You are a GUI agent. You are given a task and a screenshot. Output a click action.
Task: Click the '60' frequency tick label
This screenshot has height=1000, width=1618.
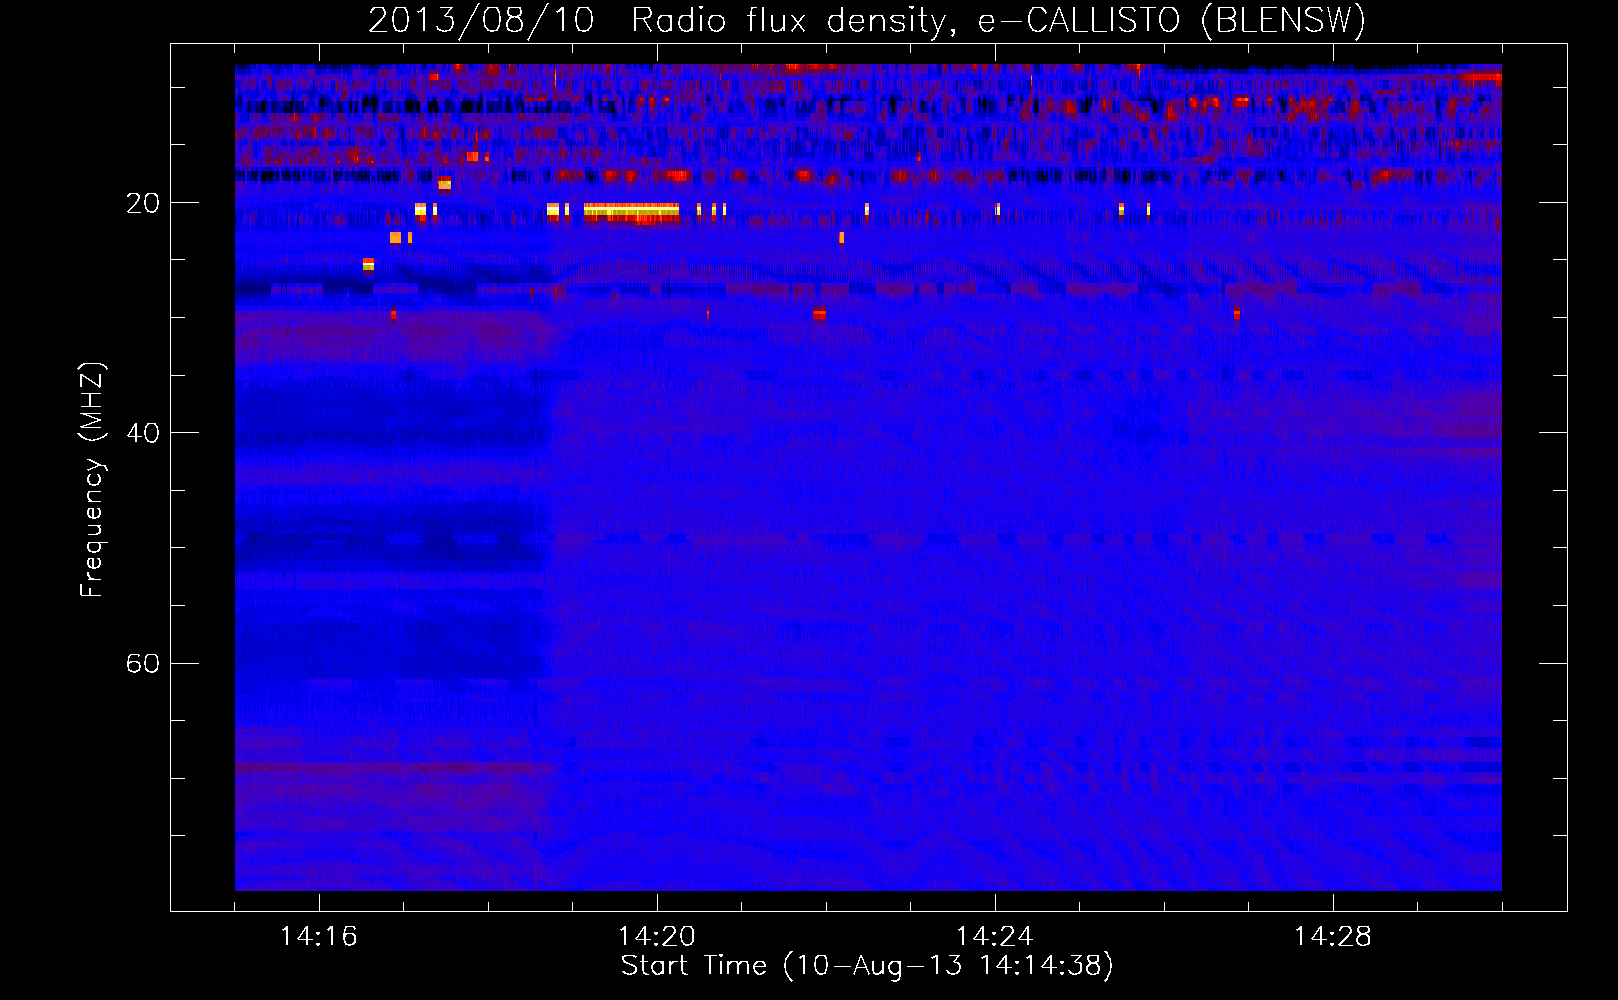pos(142,664)
